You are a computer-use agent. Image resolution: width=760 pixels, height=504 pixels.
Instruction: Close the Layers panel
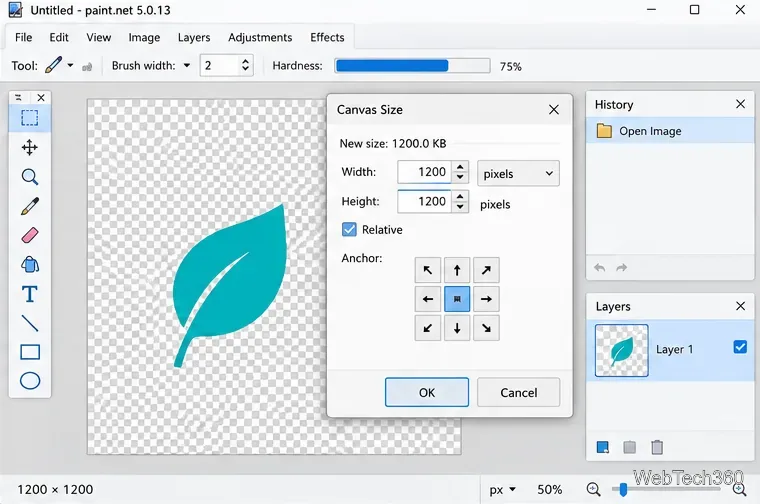(740, 306)
